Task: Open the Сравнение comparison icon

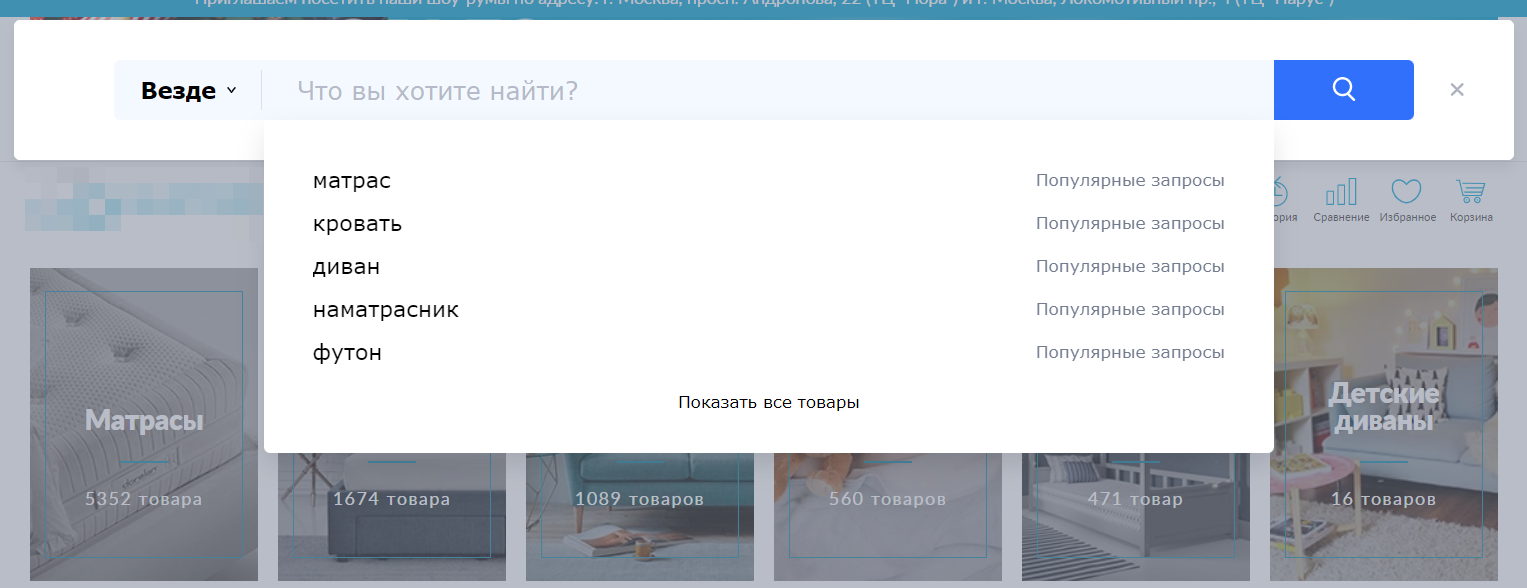Action: click(1341, 200)
